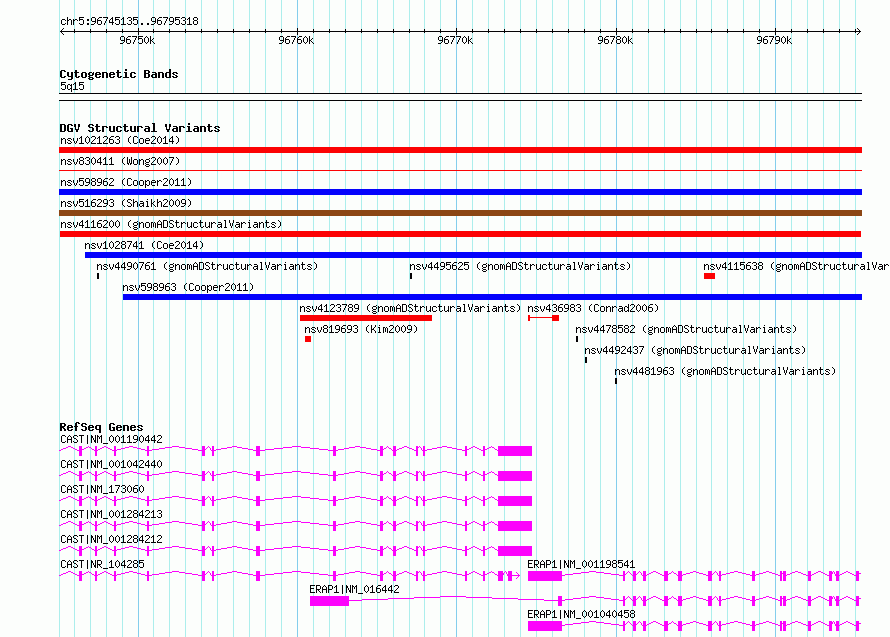Select the nsv1028741 (Coe2014) blue bar
Screen dimensions: 890x637
(473, 255)
